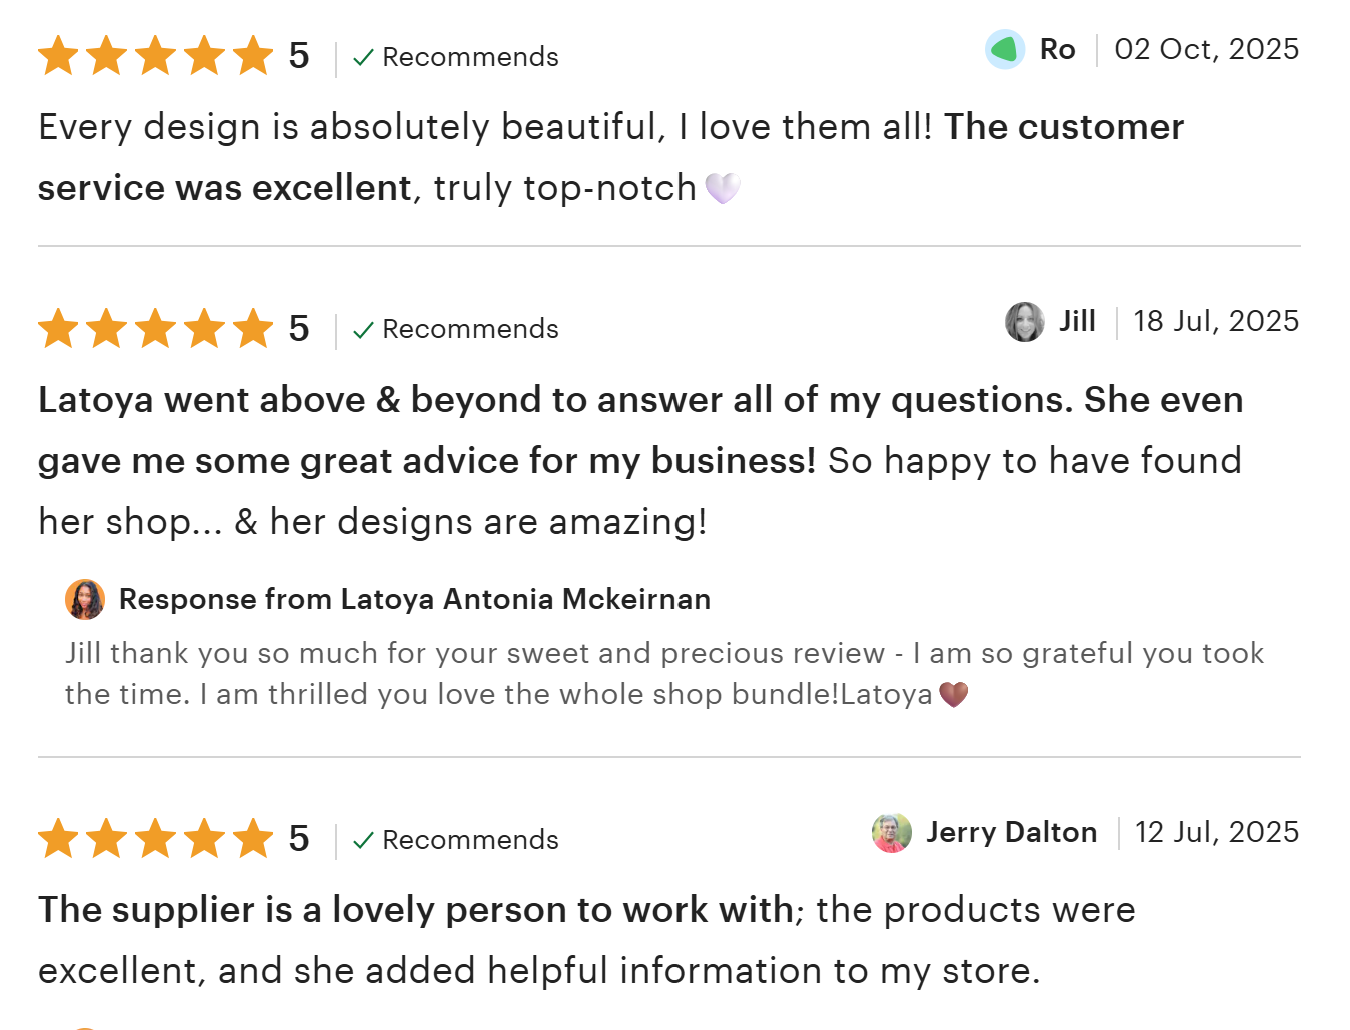This screenshot has width=1350, height=1030.
Task: Click the fifth star of Jill's rating
Action: 253,328
